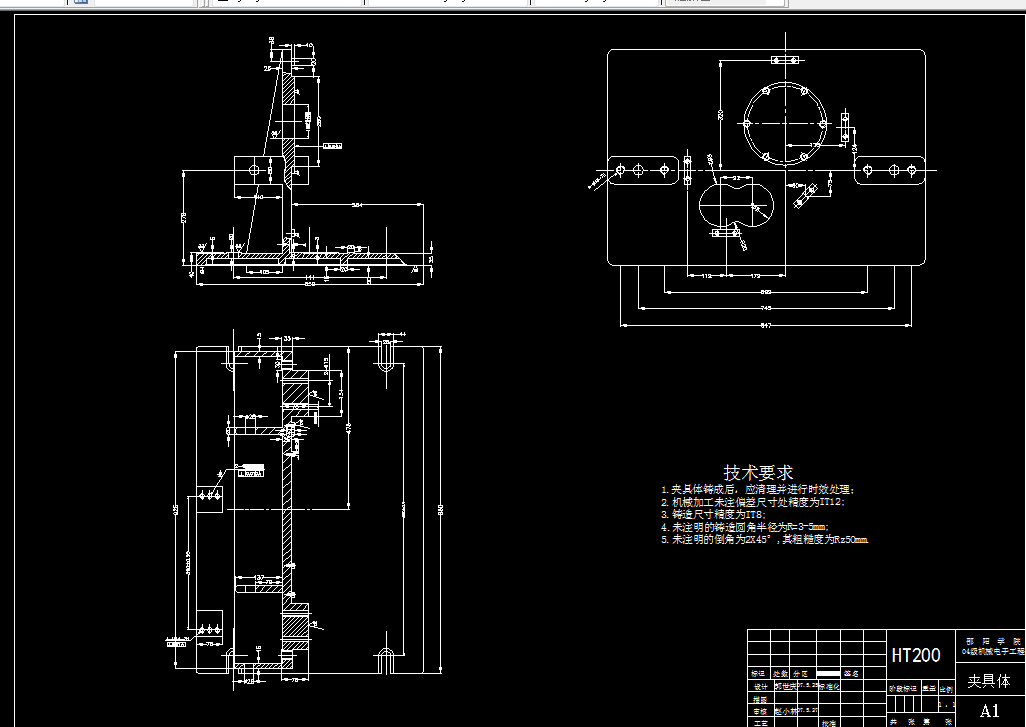Click the 签名 cell in title block
Screen dimensions: 1026x727
851,673
